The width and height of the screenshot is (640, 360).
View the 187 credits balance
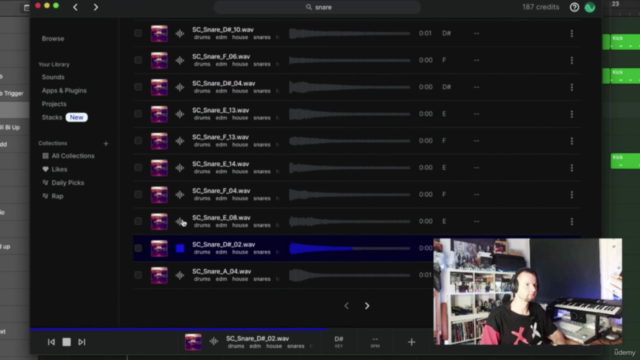[x=540, y=7]
